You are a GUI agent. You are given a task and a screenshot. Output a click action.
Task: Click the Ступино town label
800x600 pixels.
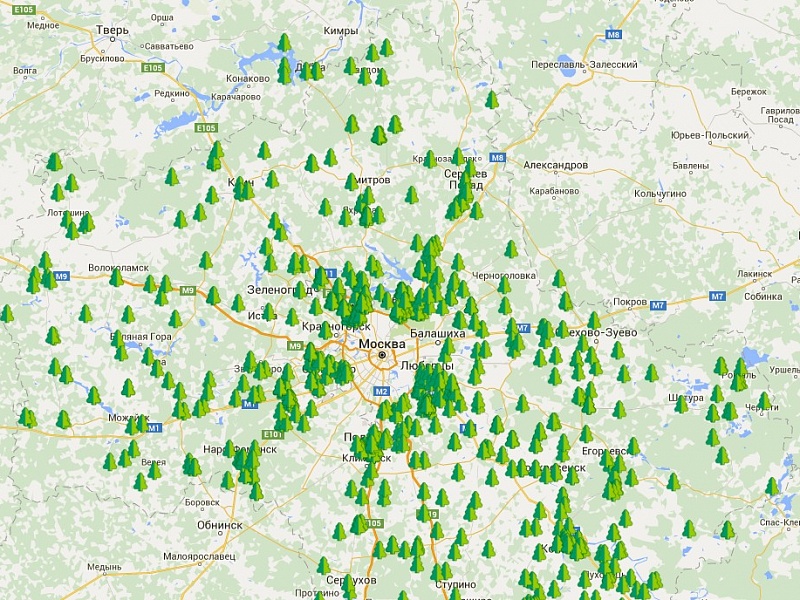(456, 584)
